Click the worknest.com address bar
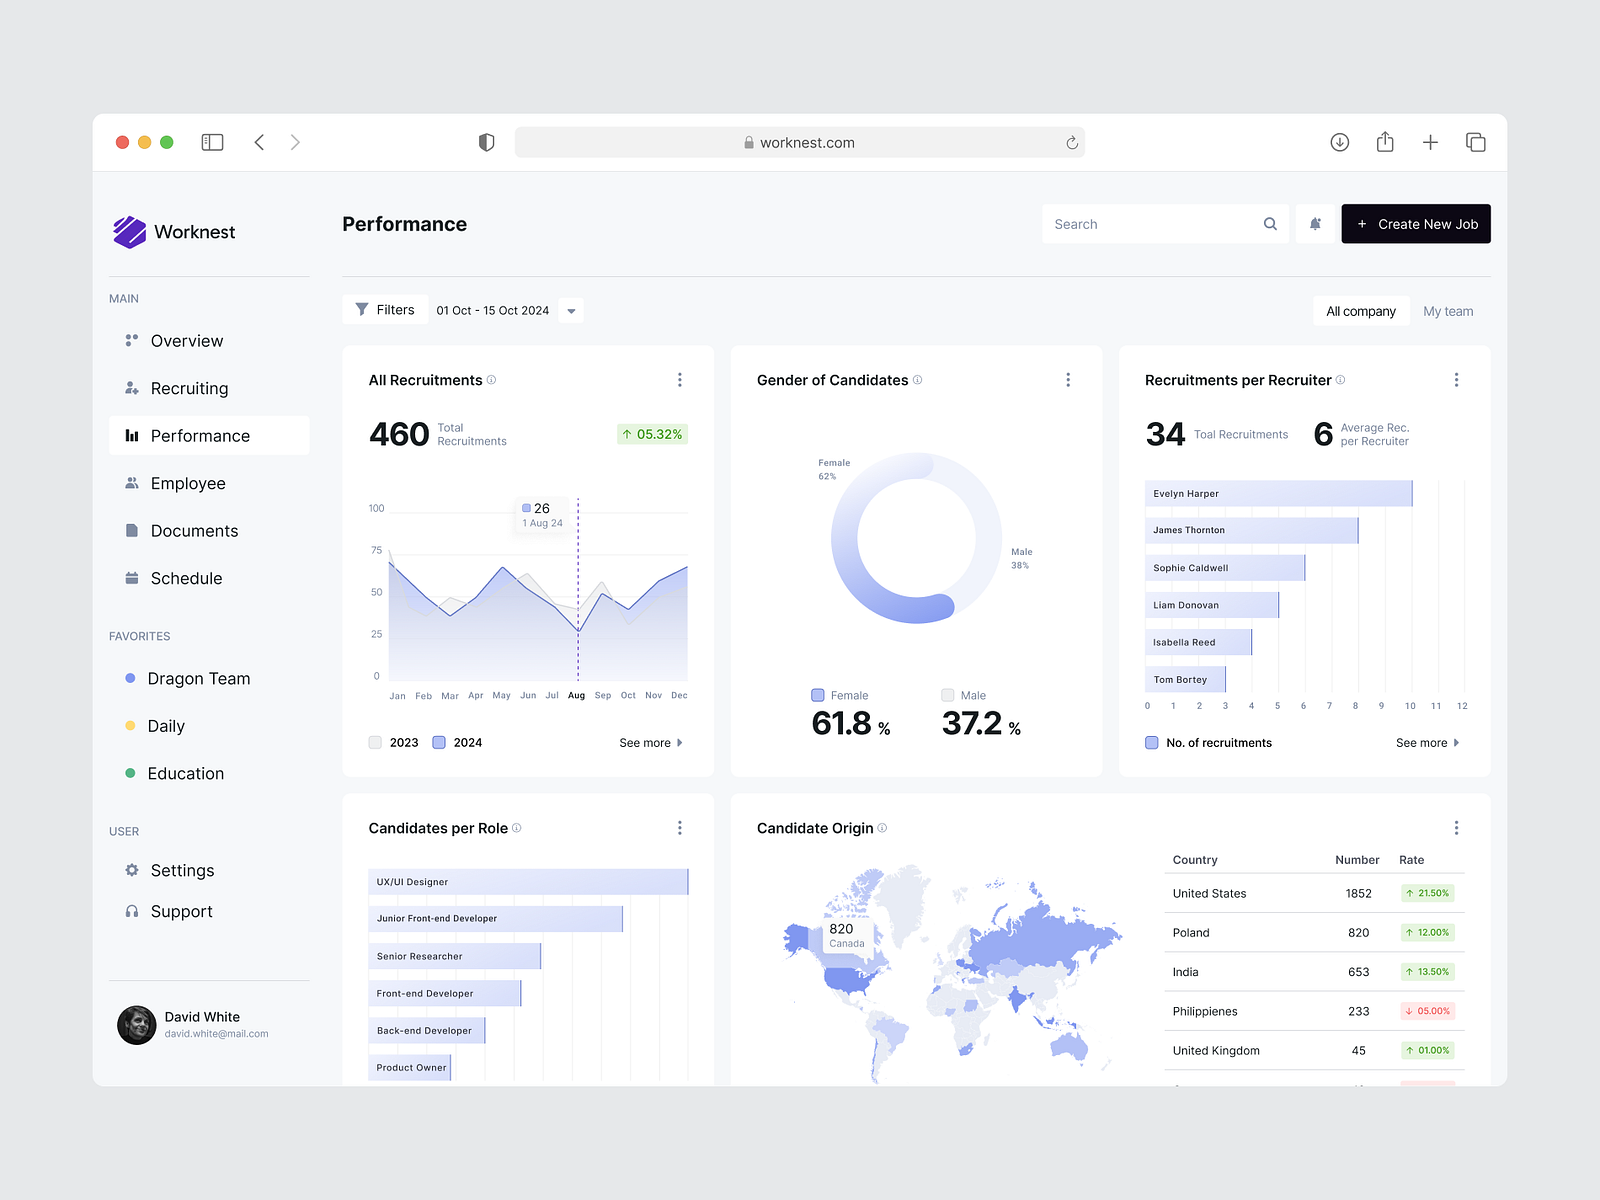 tap(800, 142)
